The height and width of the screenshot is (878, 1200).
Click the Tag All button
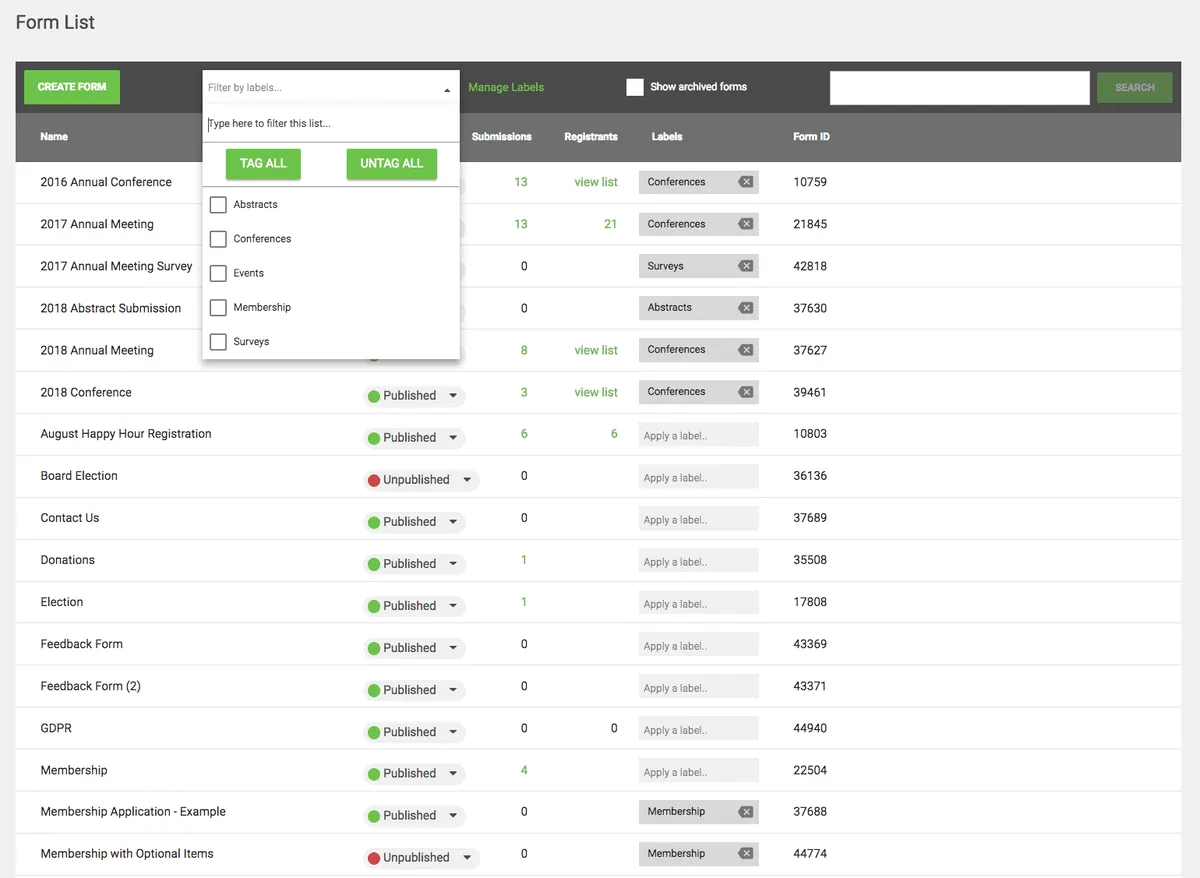(263, 164)
